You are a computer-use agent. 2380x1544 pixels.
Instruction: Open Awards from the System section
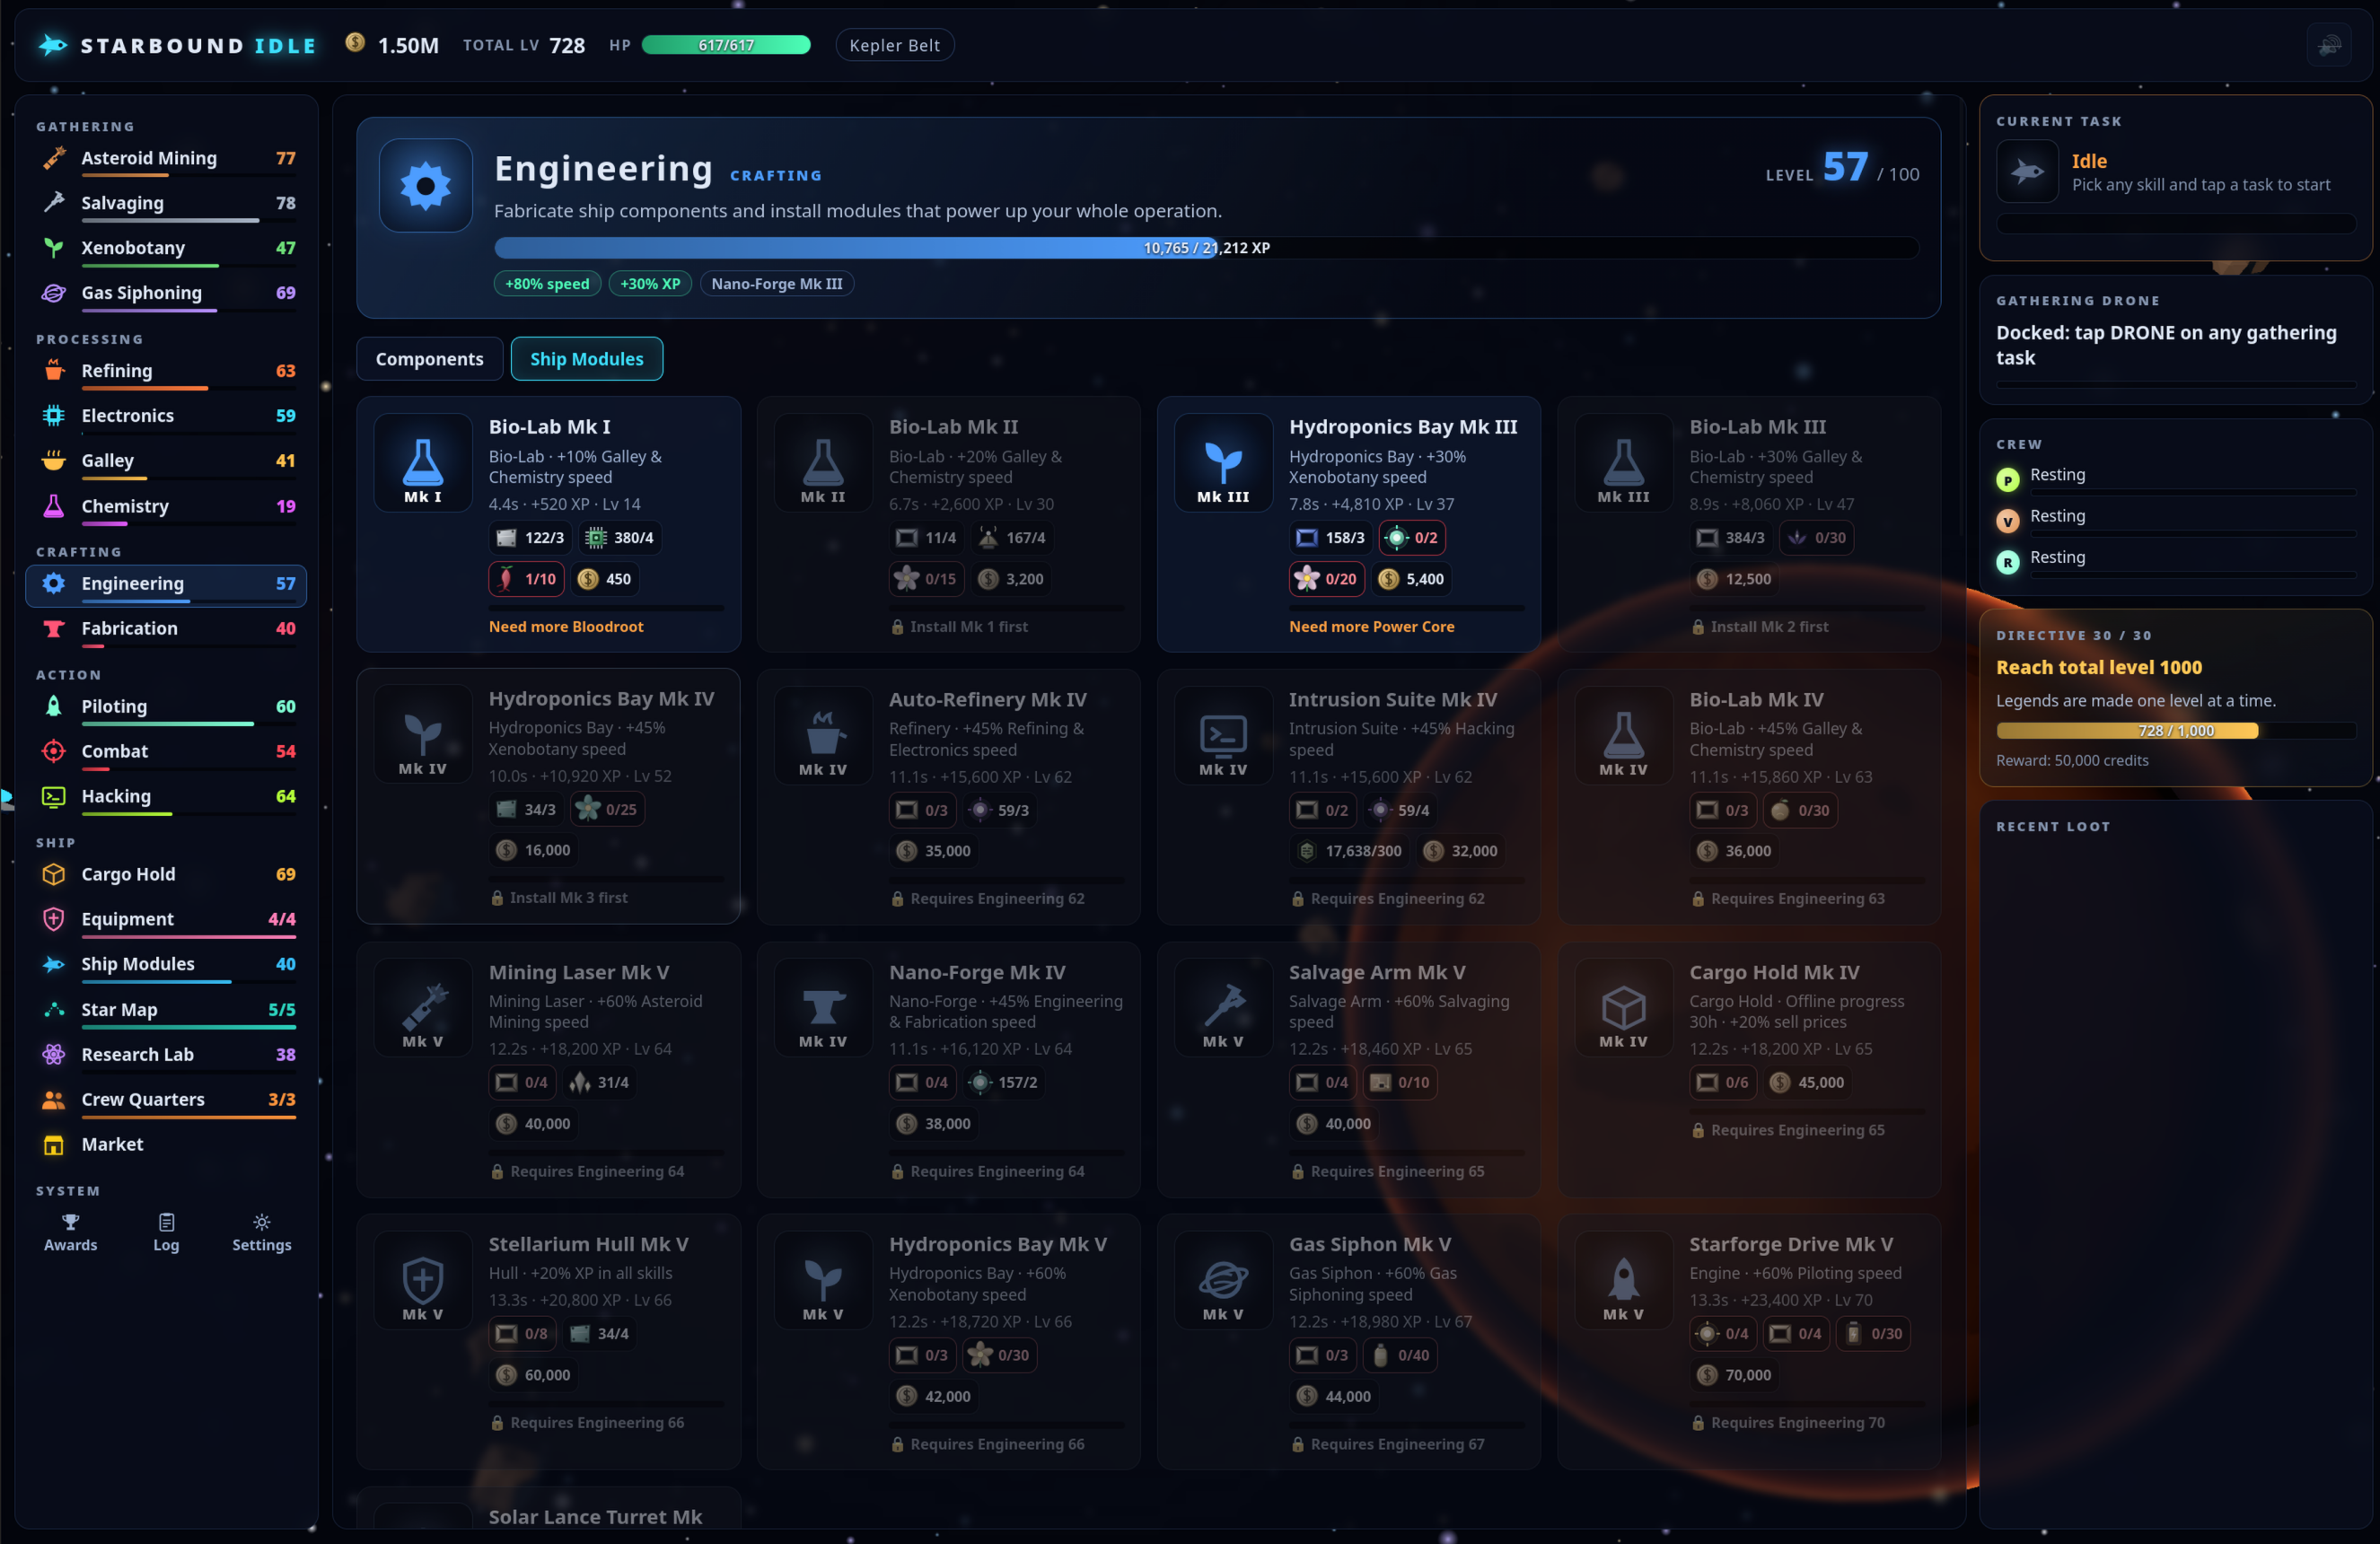point(70,1233)
